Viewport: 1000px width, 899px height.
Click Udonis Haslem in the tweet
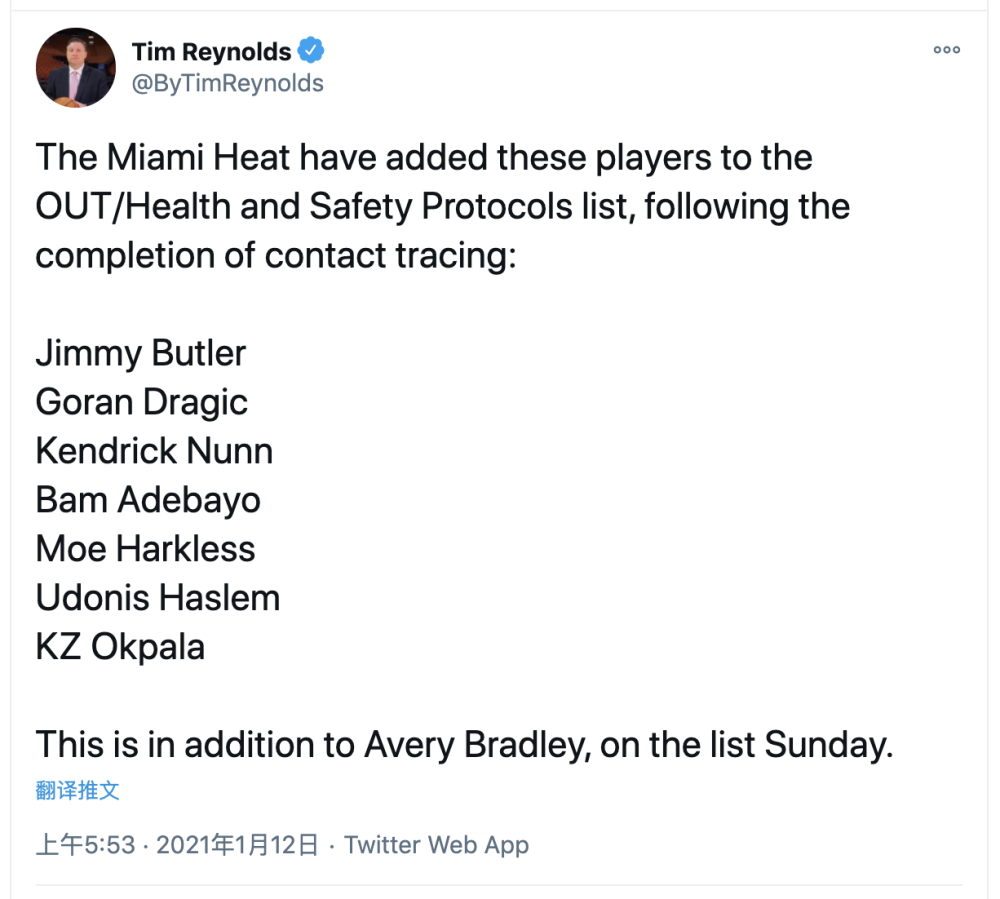[158, 598]
